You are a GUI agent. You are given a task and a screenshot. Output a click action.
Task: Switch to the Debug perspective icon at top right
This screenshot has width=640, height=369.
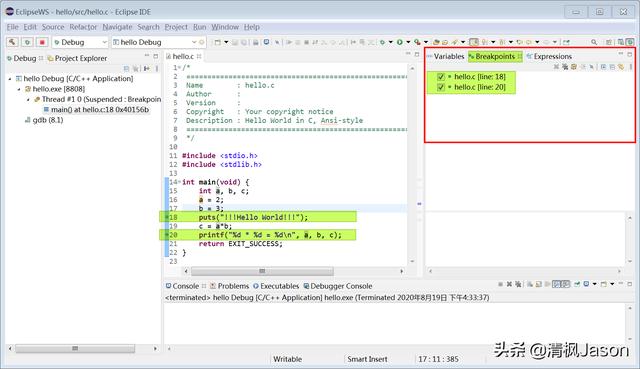pyautogui.click(x=630, y=42)
